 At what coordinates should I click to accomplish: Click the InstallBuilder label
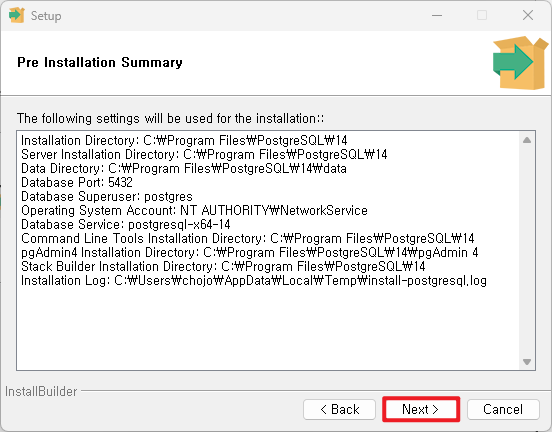pos(41,392)
